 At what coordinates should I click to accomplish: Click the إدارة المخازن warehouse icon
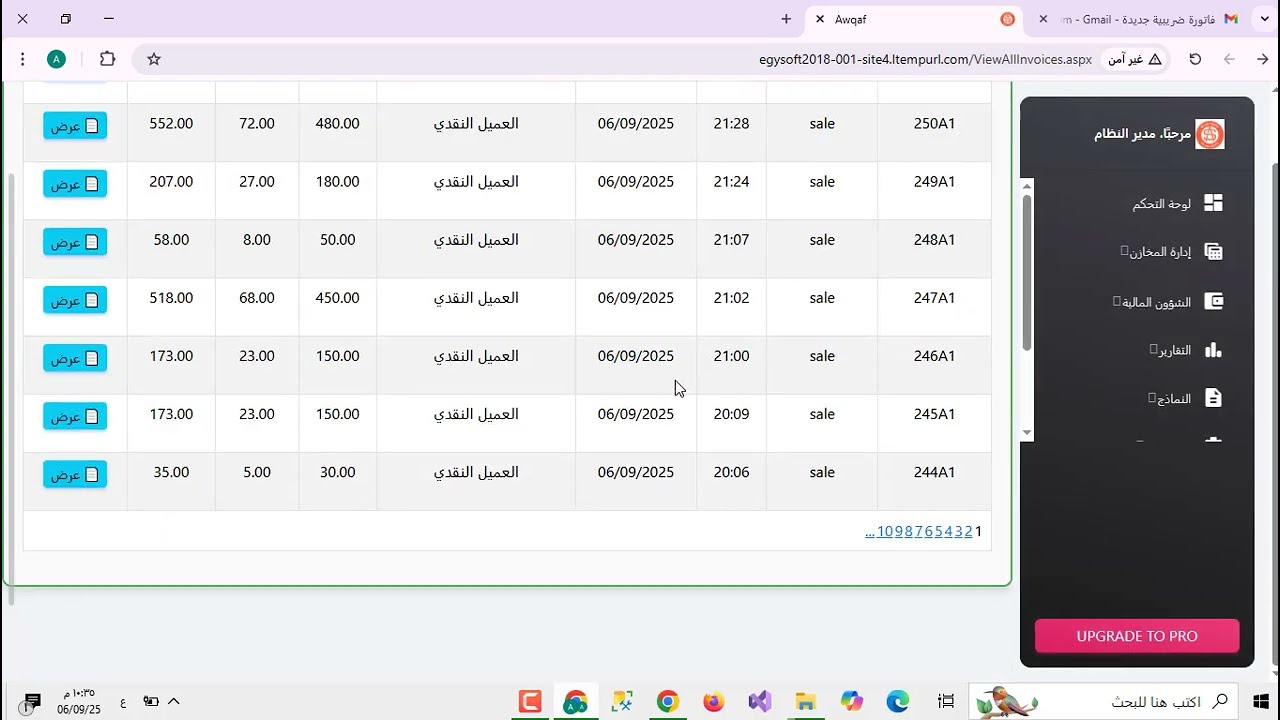pyautogui.click(x=1213, y=252)
